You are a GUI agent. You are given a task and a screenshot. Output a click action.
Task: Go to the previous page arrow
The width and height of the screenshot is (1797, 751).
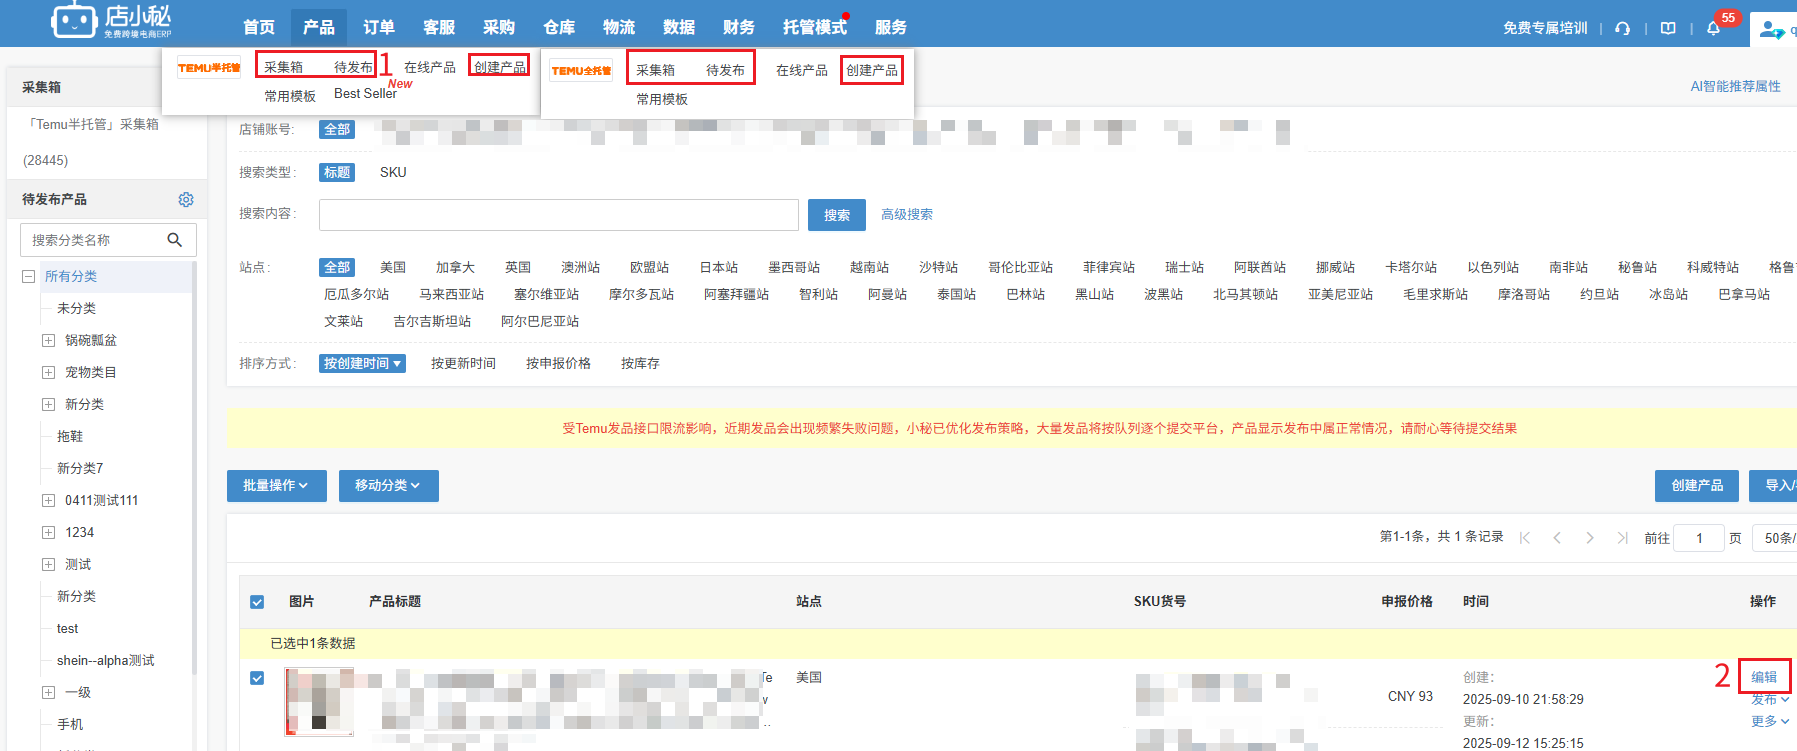pos(1557,537)
